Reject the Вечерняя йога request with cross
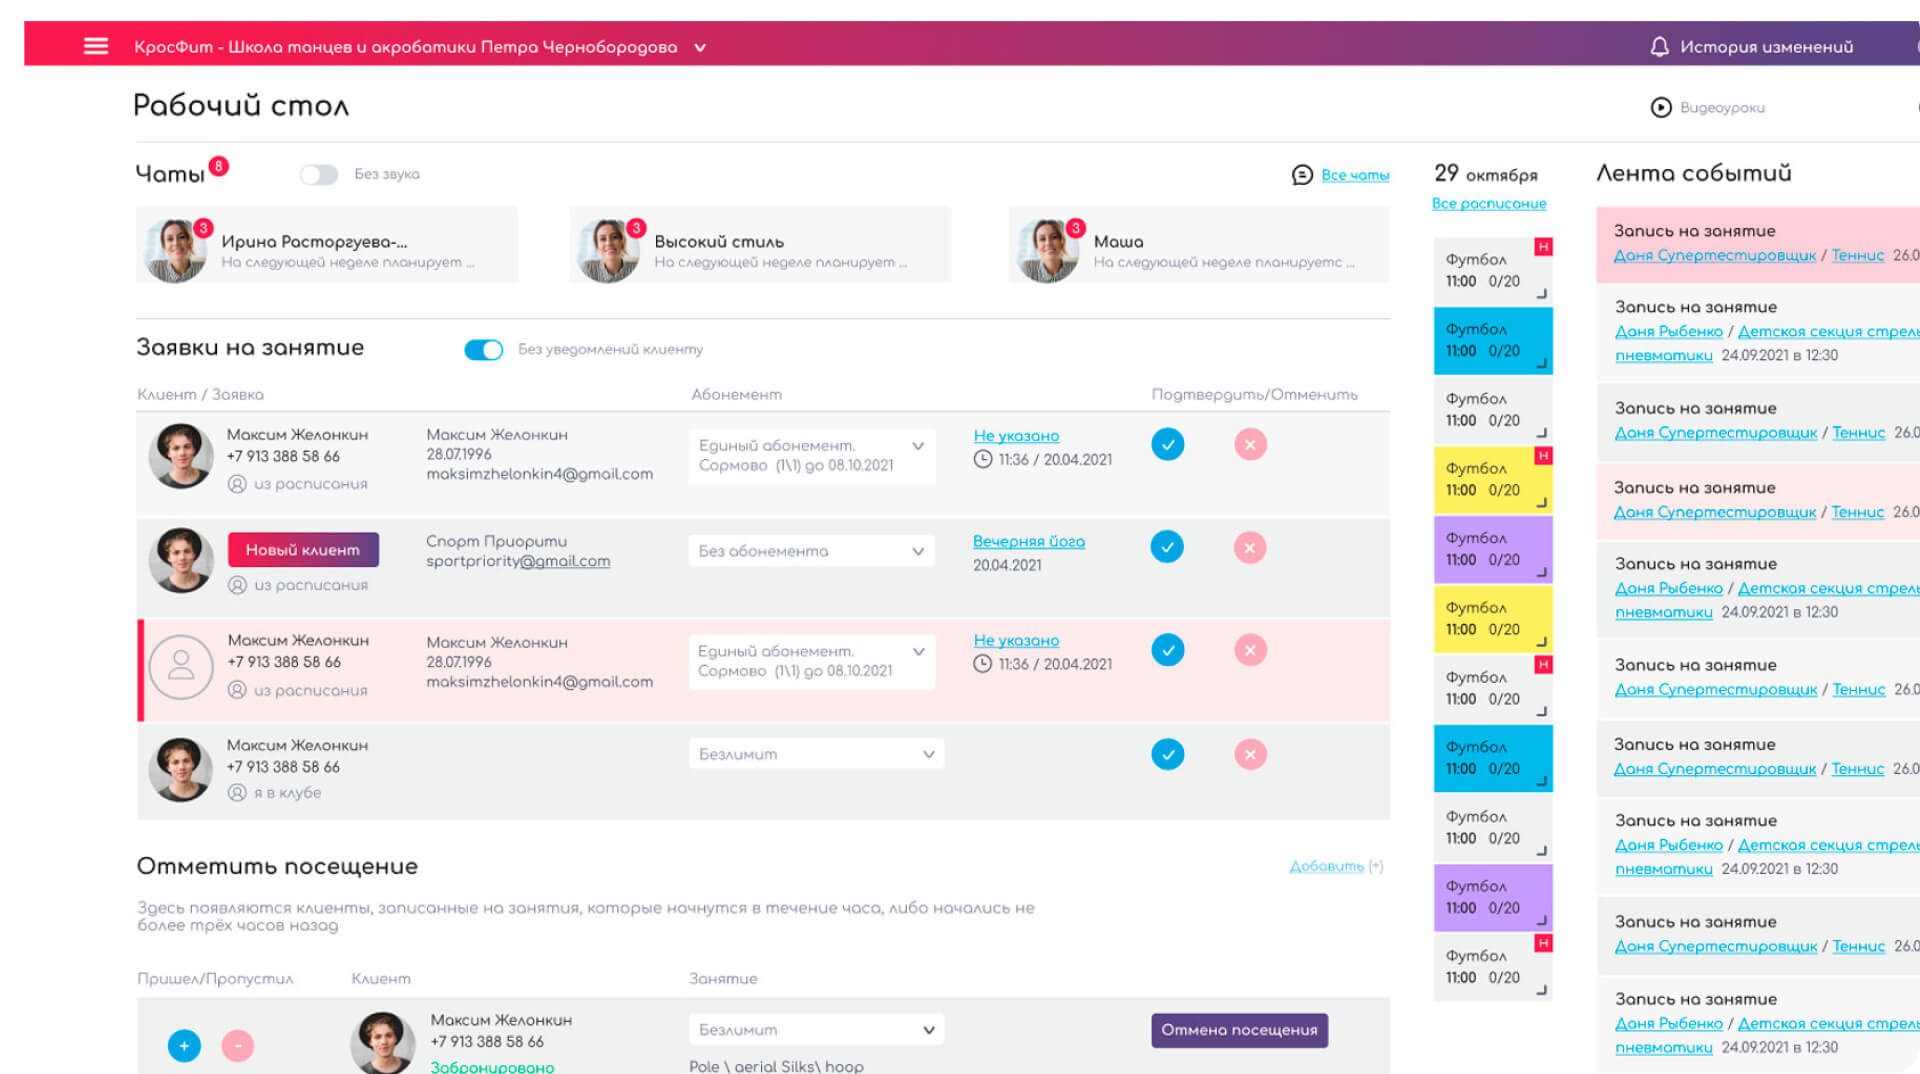Viewport: 1920px width, 1074px height. tap(1250, 547)
